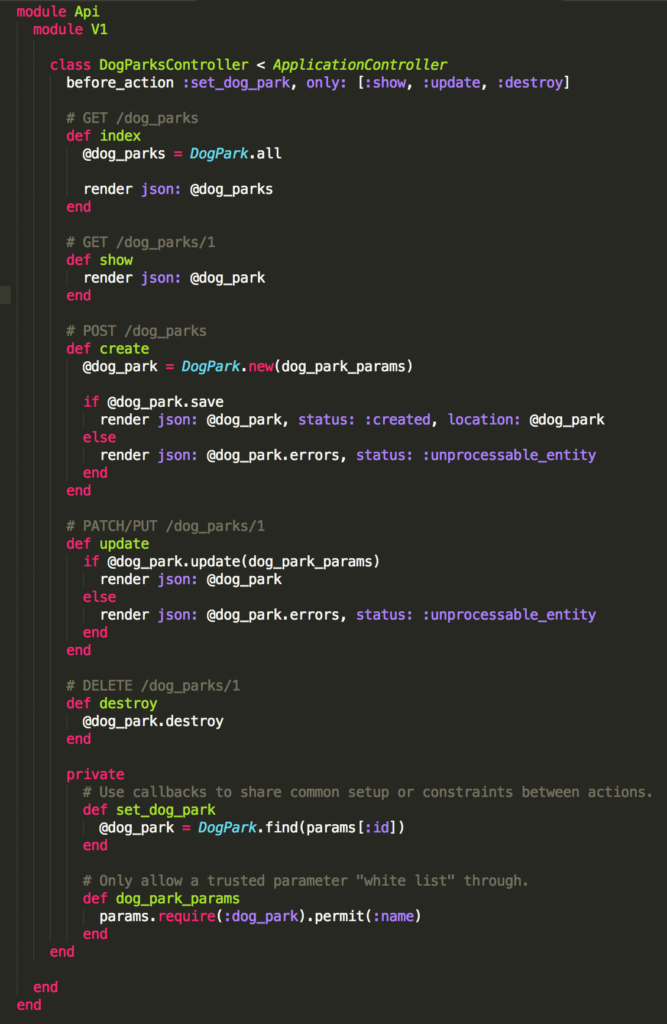This screenshot has width=667, height=1024.
Task: Click the gray gutter marker beside show's end
Action: point(5,295)
